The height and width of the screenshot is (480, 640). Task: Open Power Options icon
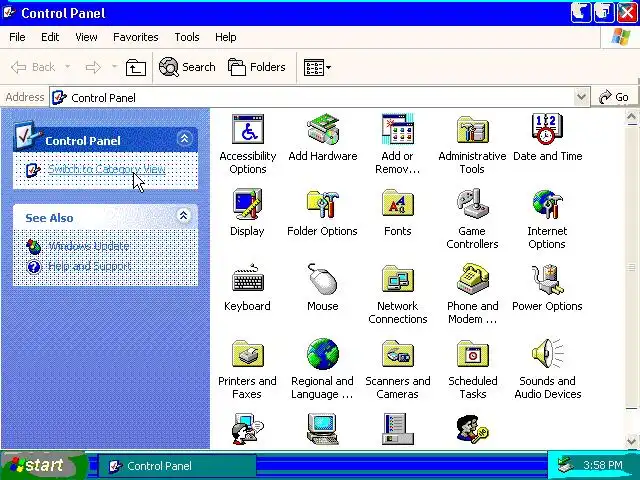(547, 279)
